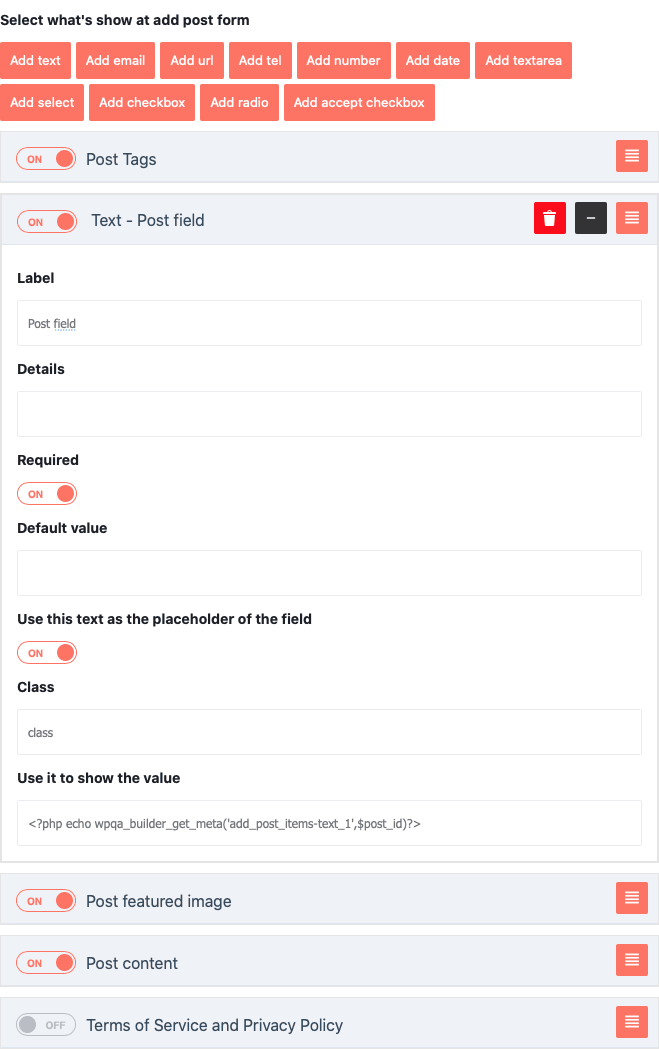Enable Terms of Service and Privacy Policy

(46, 1024)
